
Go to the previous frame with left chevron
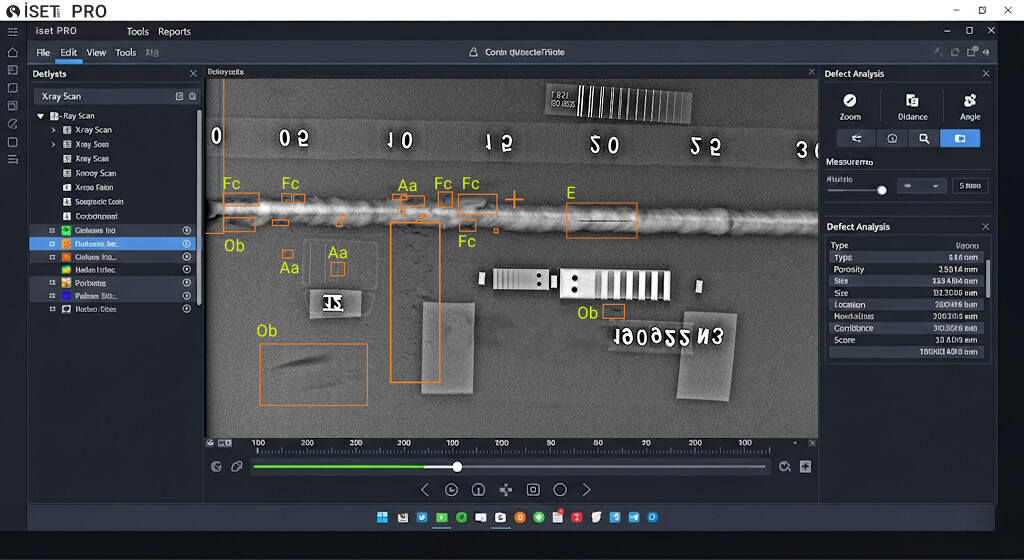pos(424,490)
